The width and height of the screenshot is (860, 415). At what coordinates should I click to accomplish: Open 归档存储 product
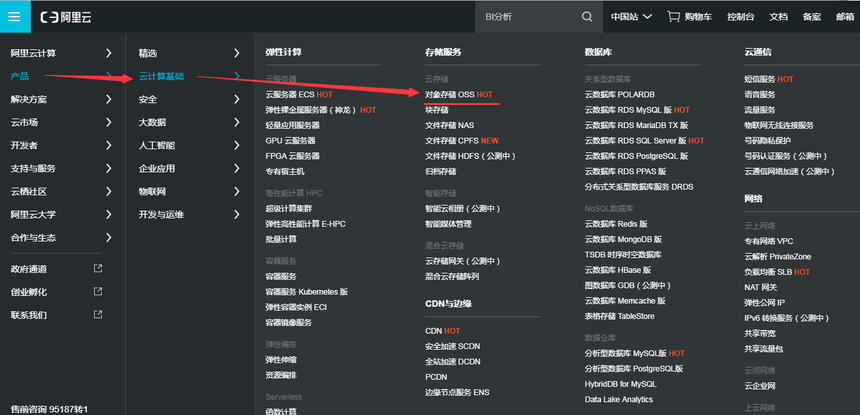click(x=440, y=171)
